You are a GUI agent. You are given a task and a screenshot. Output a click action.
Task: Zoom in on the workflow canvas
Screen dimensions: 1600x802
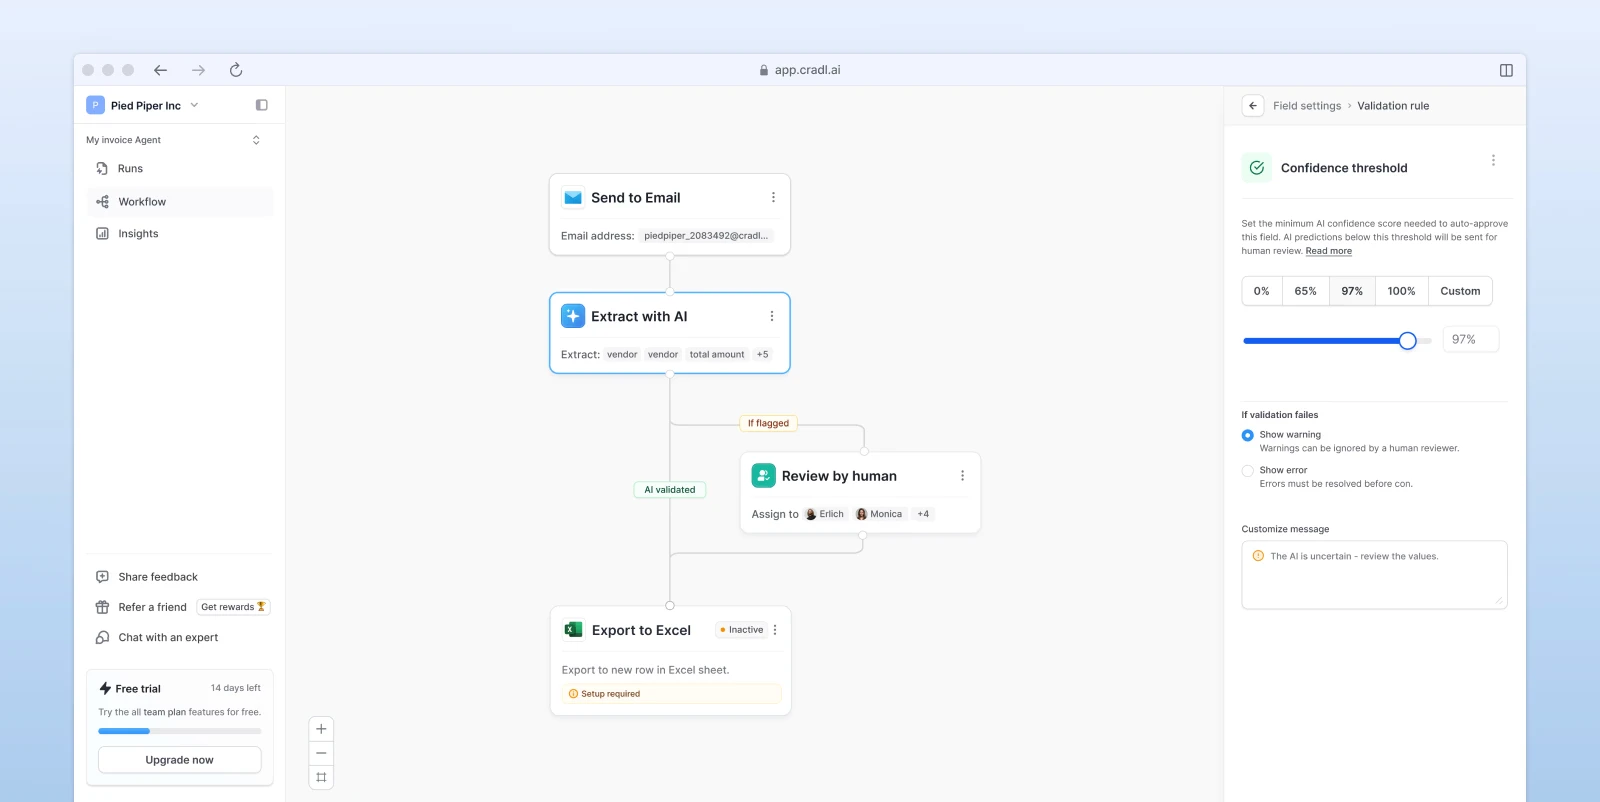click(321, 729)
